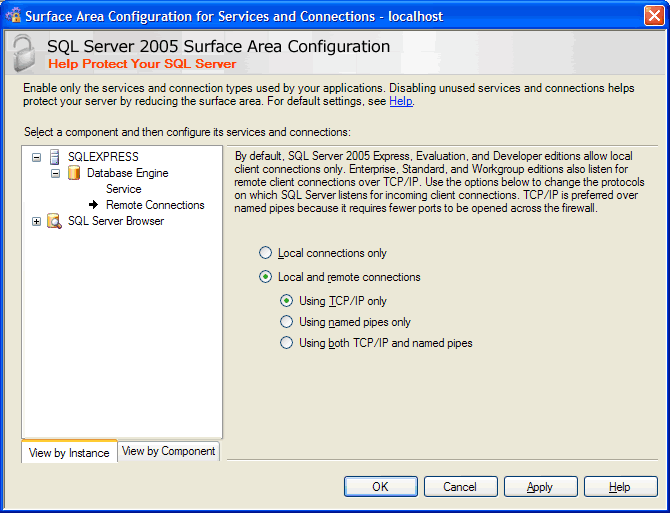Click the arrow beside Remote Connections
This screenshot has width=670, height=513.
coord(93,205)
